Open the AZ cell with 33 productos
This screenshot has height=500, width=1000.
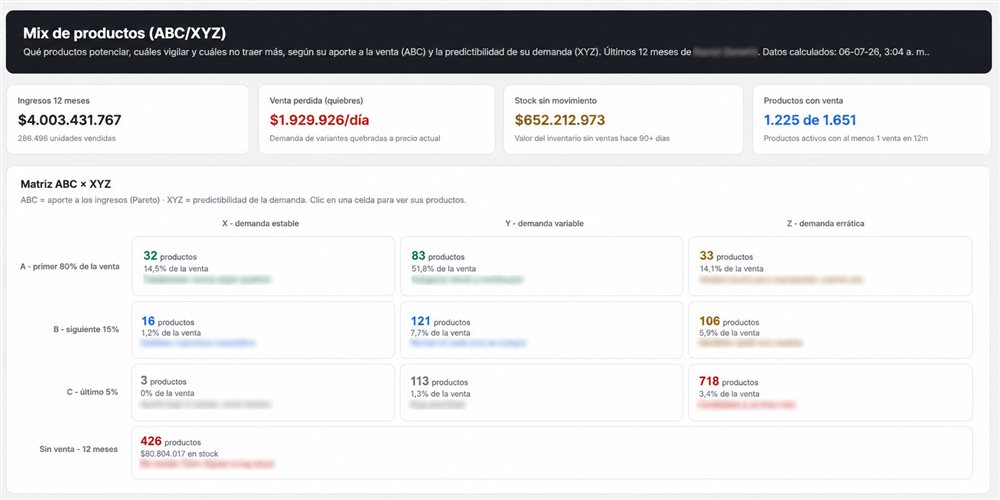(830, 266)
